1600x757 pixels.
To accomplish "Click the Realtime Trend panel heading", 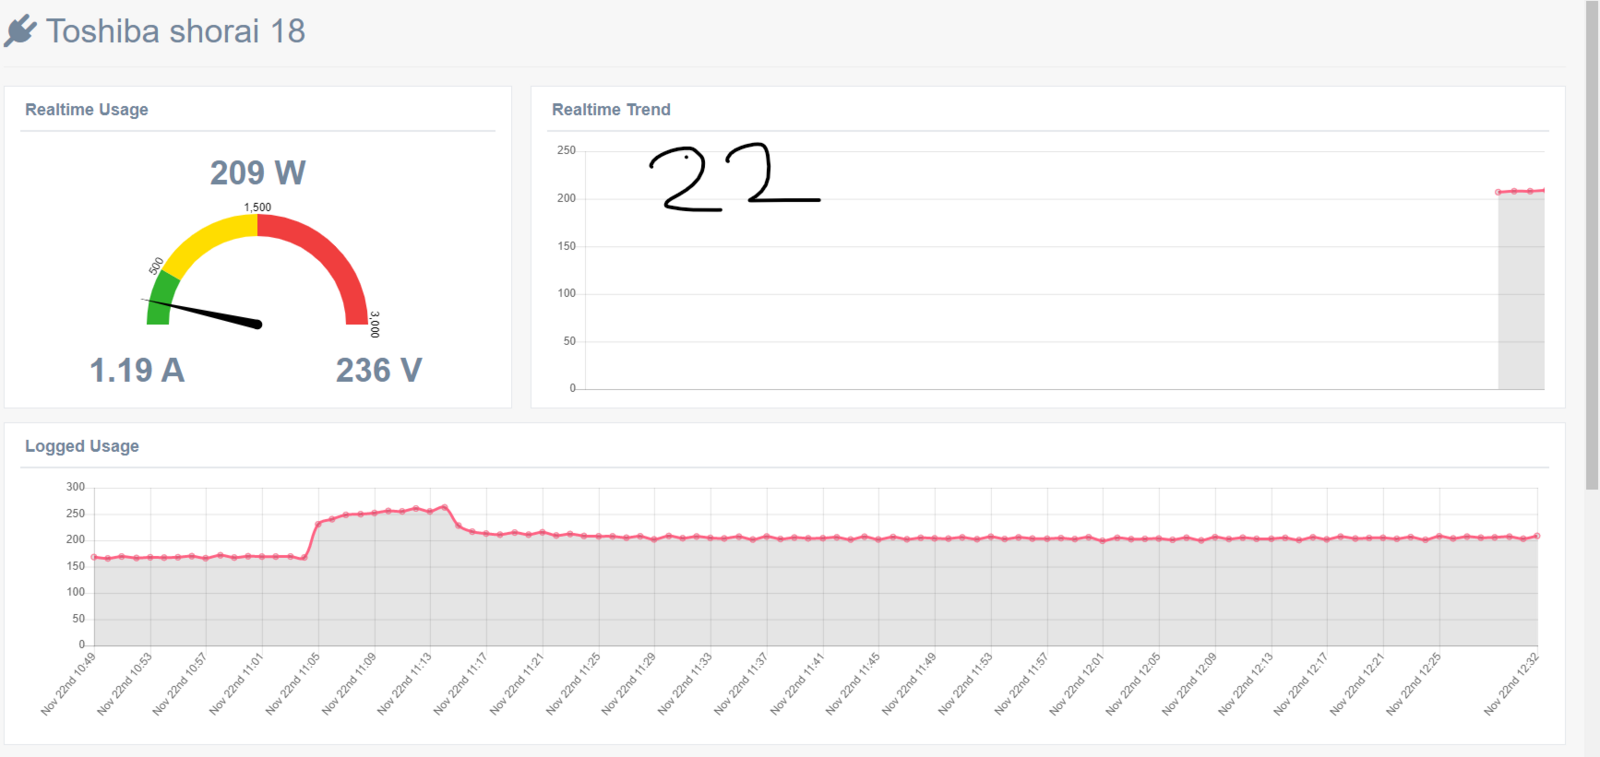I will (611, 110).
